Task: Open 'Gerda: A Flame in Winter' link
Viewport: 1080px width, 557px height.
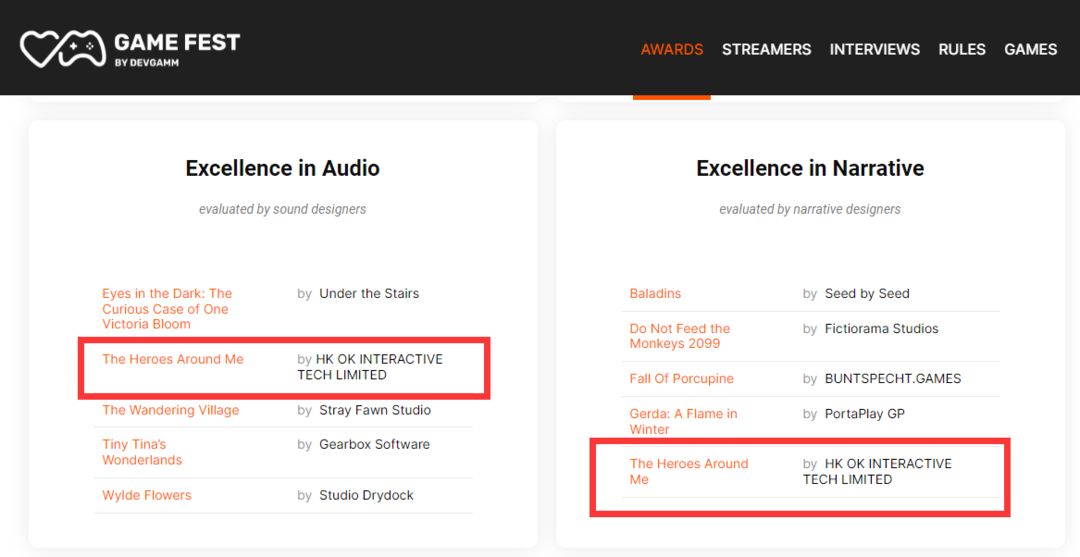Action: (683, 421)
